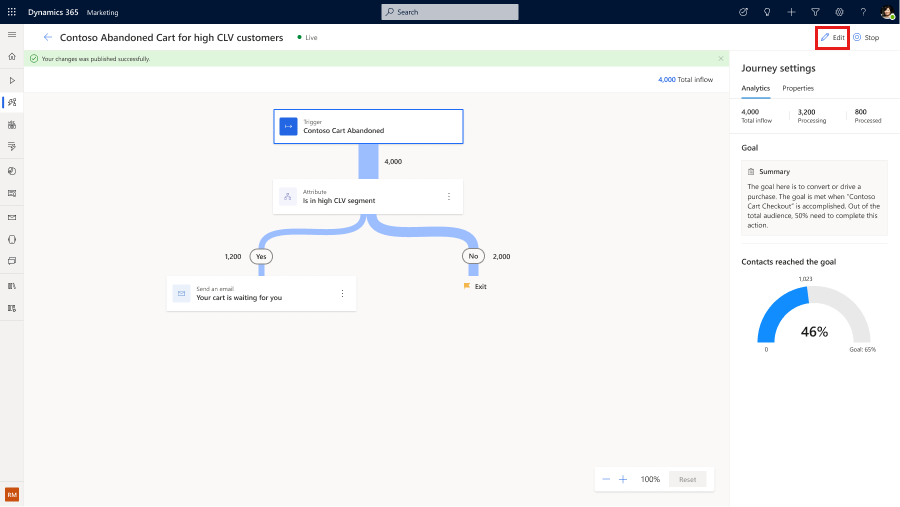Screen dimensions: 900x507
Task: Switch to the Properties tab
Action: tap(798, 88)
